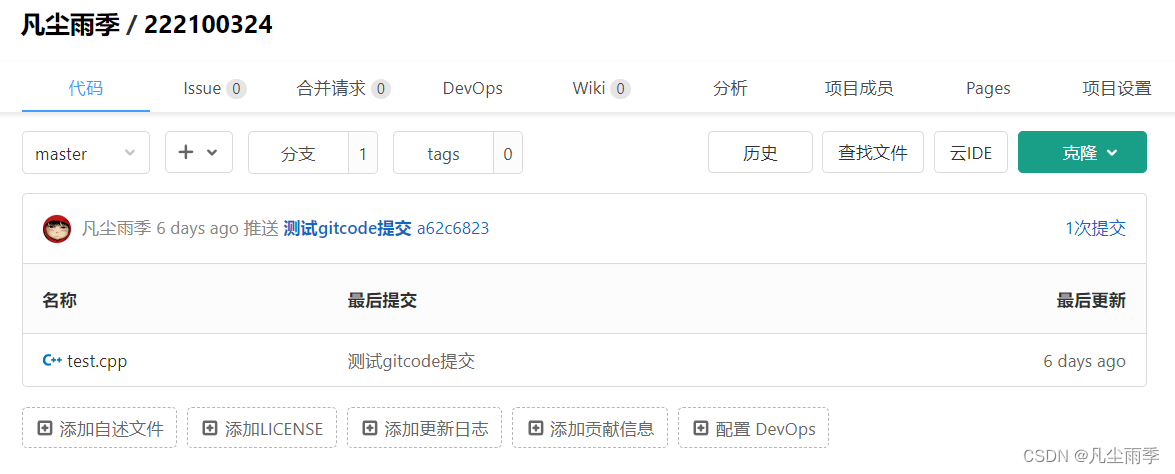Expand the plus add-file dropdown
The image size is (1175, 474).
click(199, 152)
